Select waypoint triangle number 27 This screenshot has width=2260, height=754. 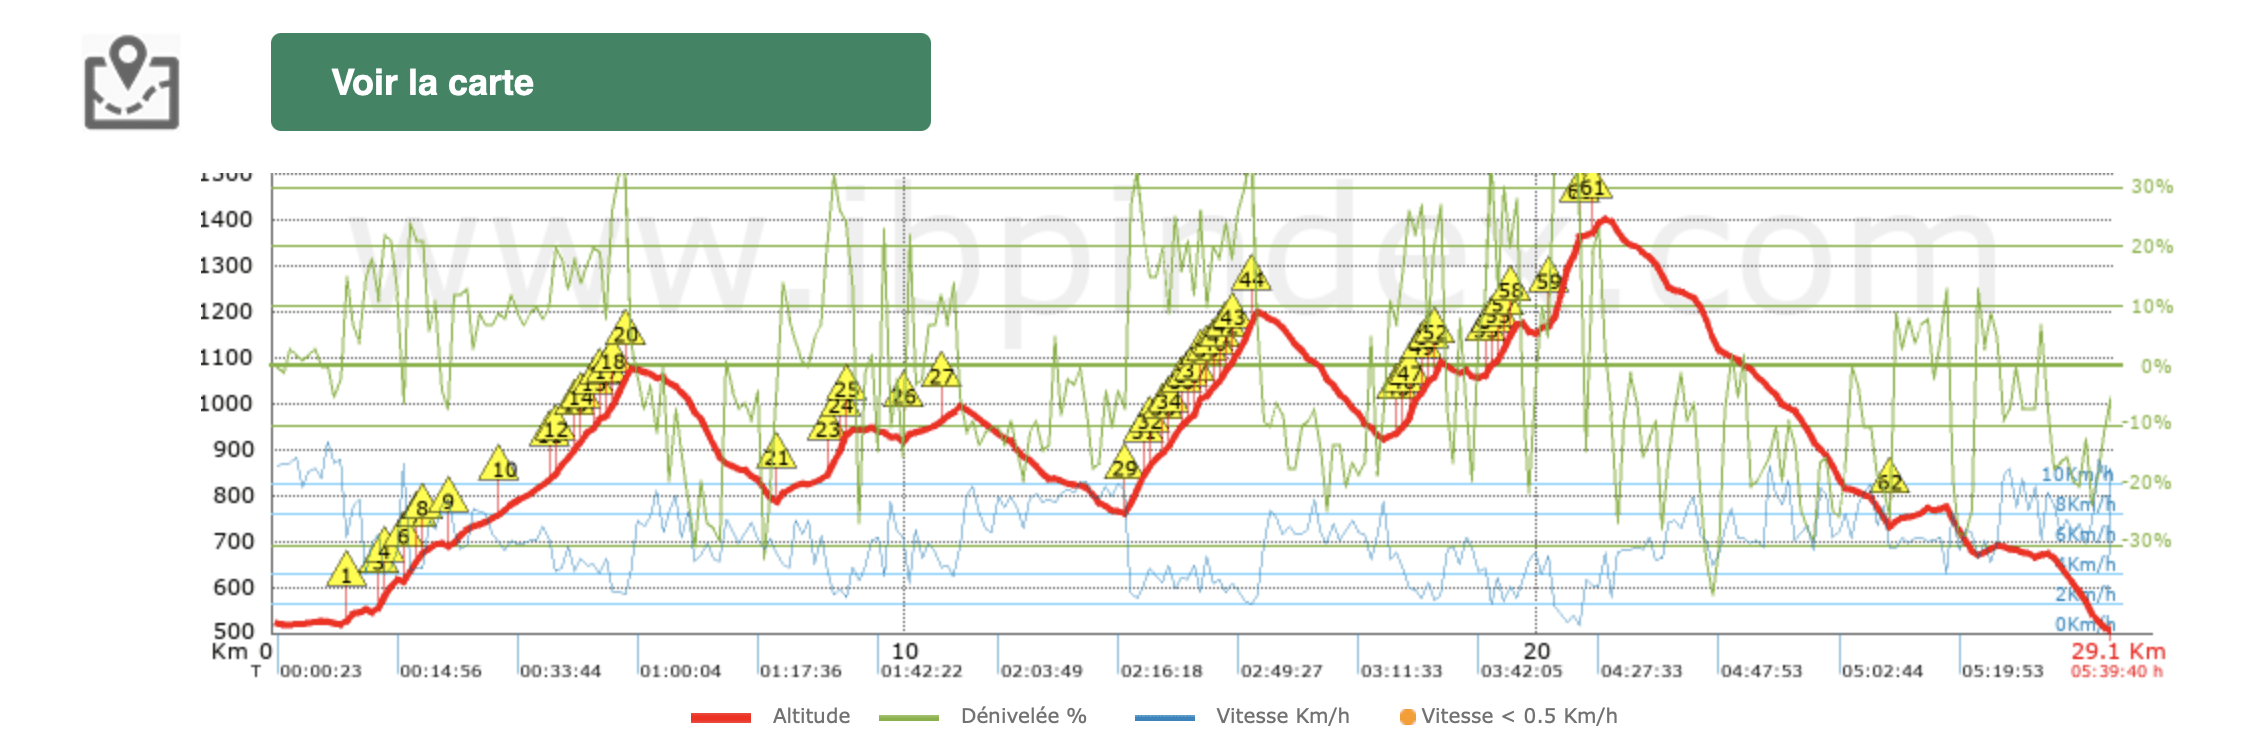coord(941,375)
